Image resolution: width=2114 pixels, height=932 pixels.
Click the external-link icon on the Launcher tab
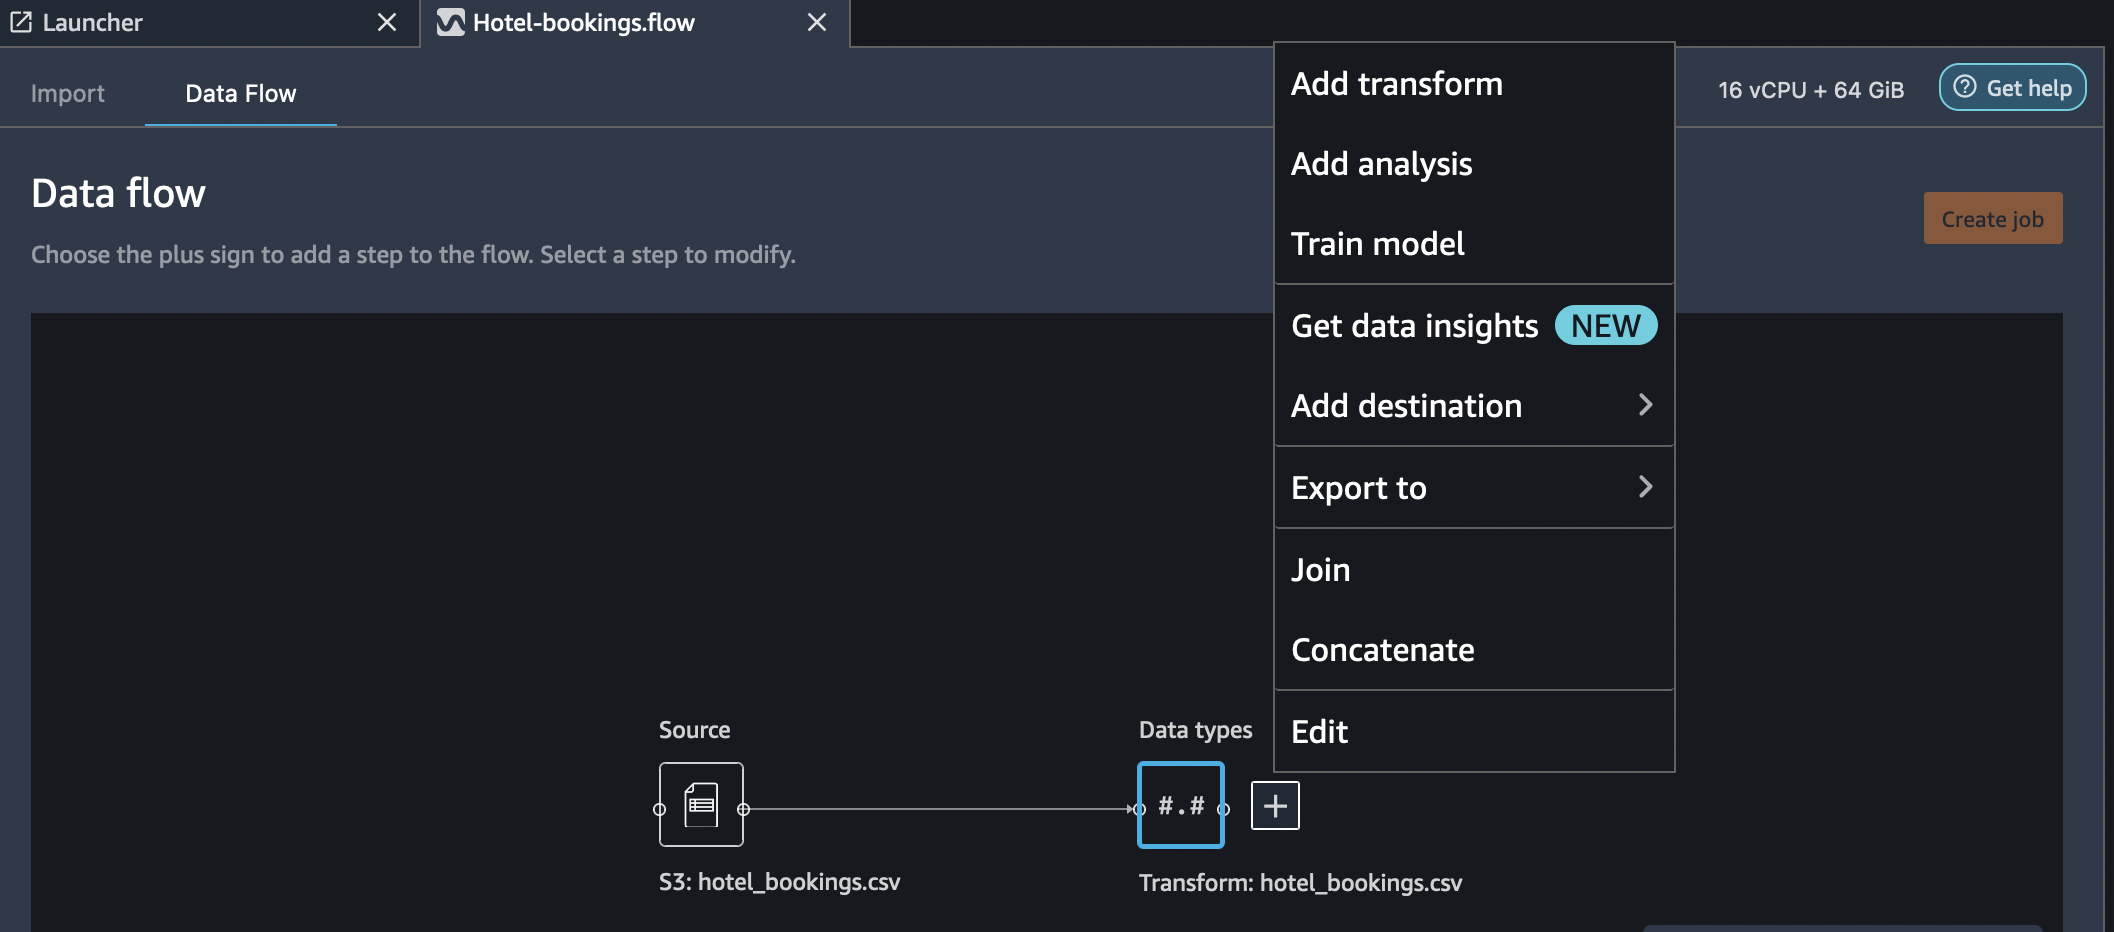[22, 21]
